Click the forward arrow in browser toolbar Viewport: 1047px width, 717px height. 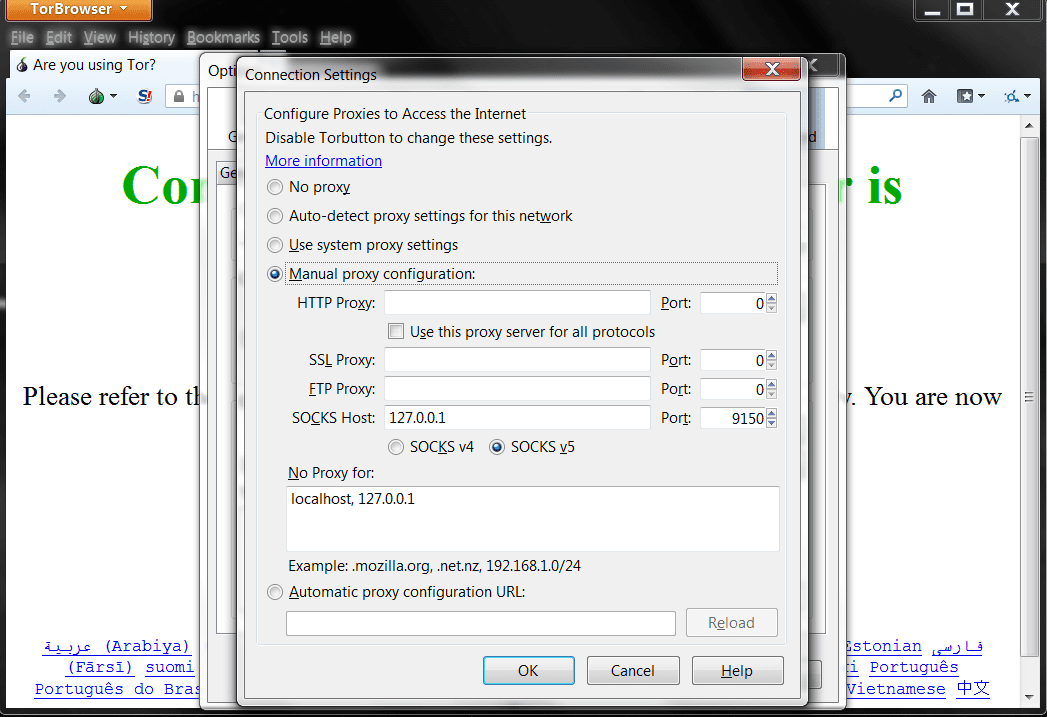59,96
